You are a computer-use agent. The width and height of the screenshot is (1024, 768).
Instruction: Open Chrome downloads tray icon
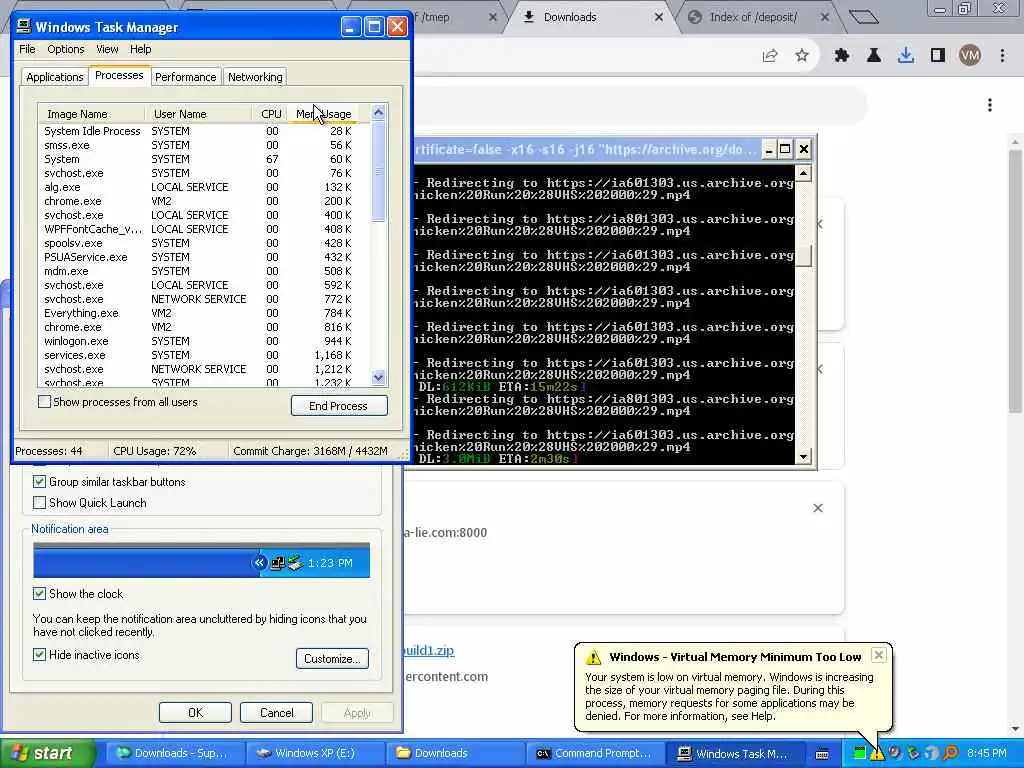coord(905,56)
